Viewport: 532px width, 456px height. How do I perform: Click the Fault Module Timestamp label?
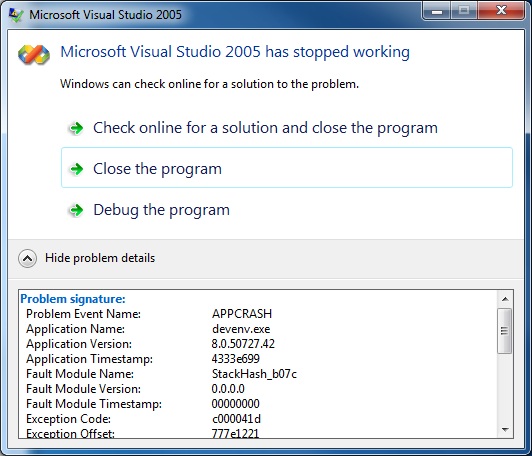[94, 404]
